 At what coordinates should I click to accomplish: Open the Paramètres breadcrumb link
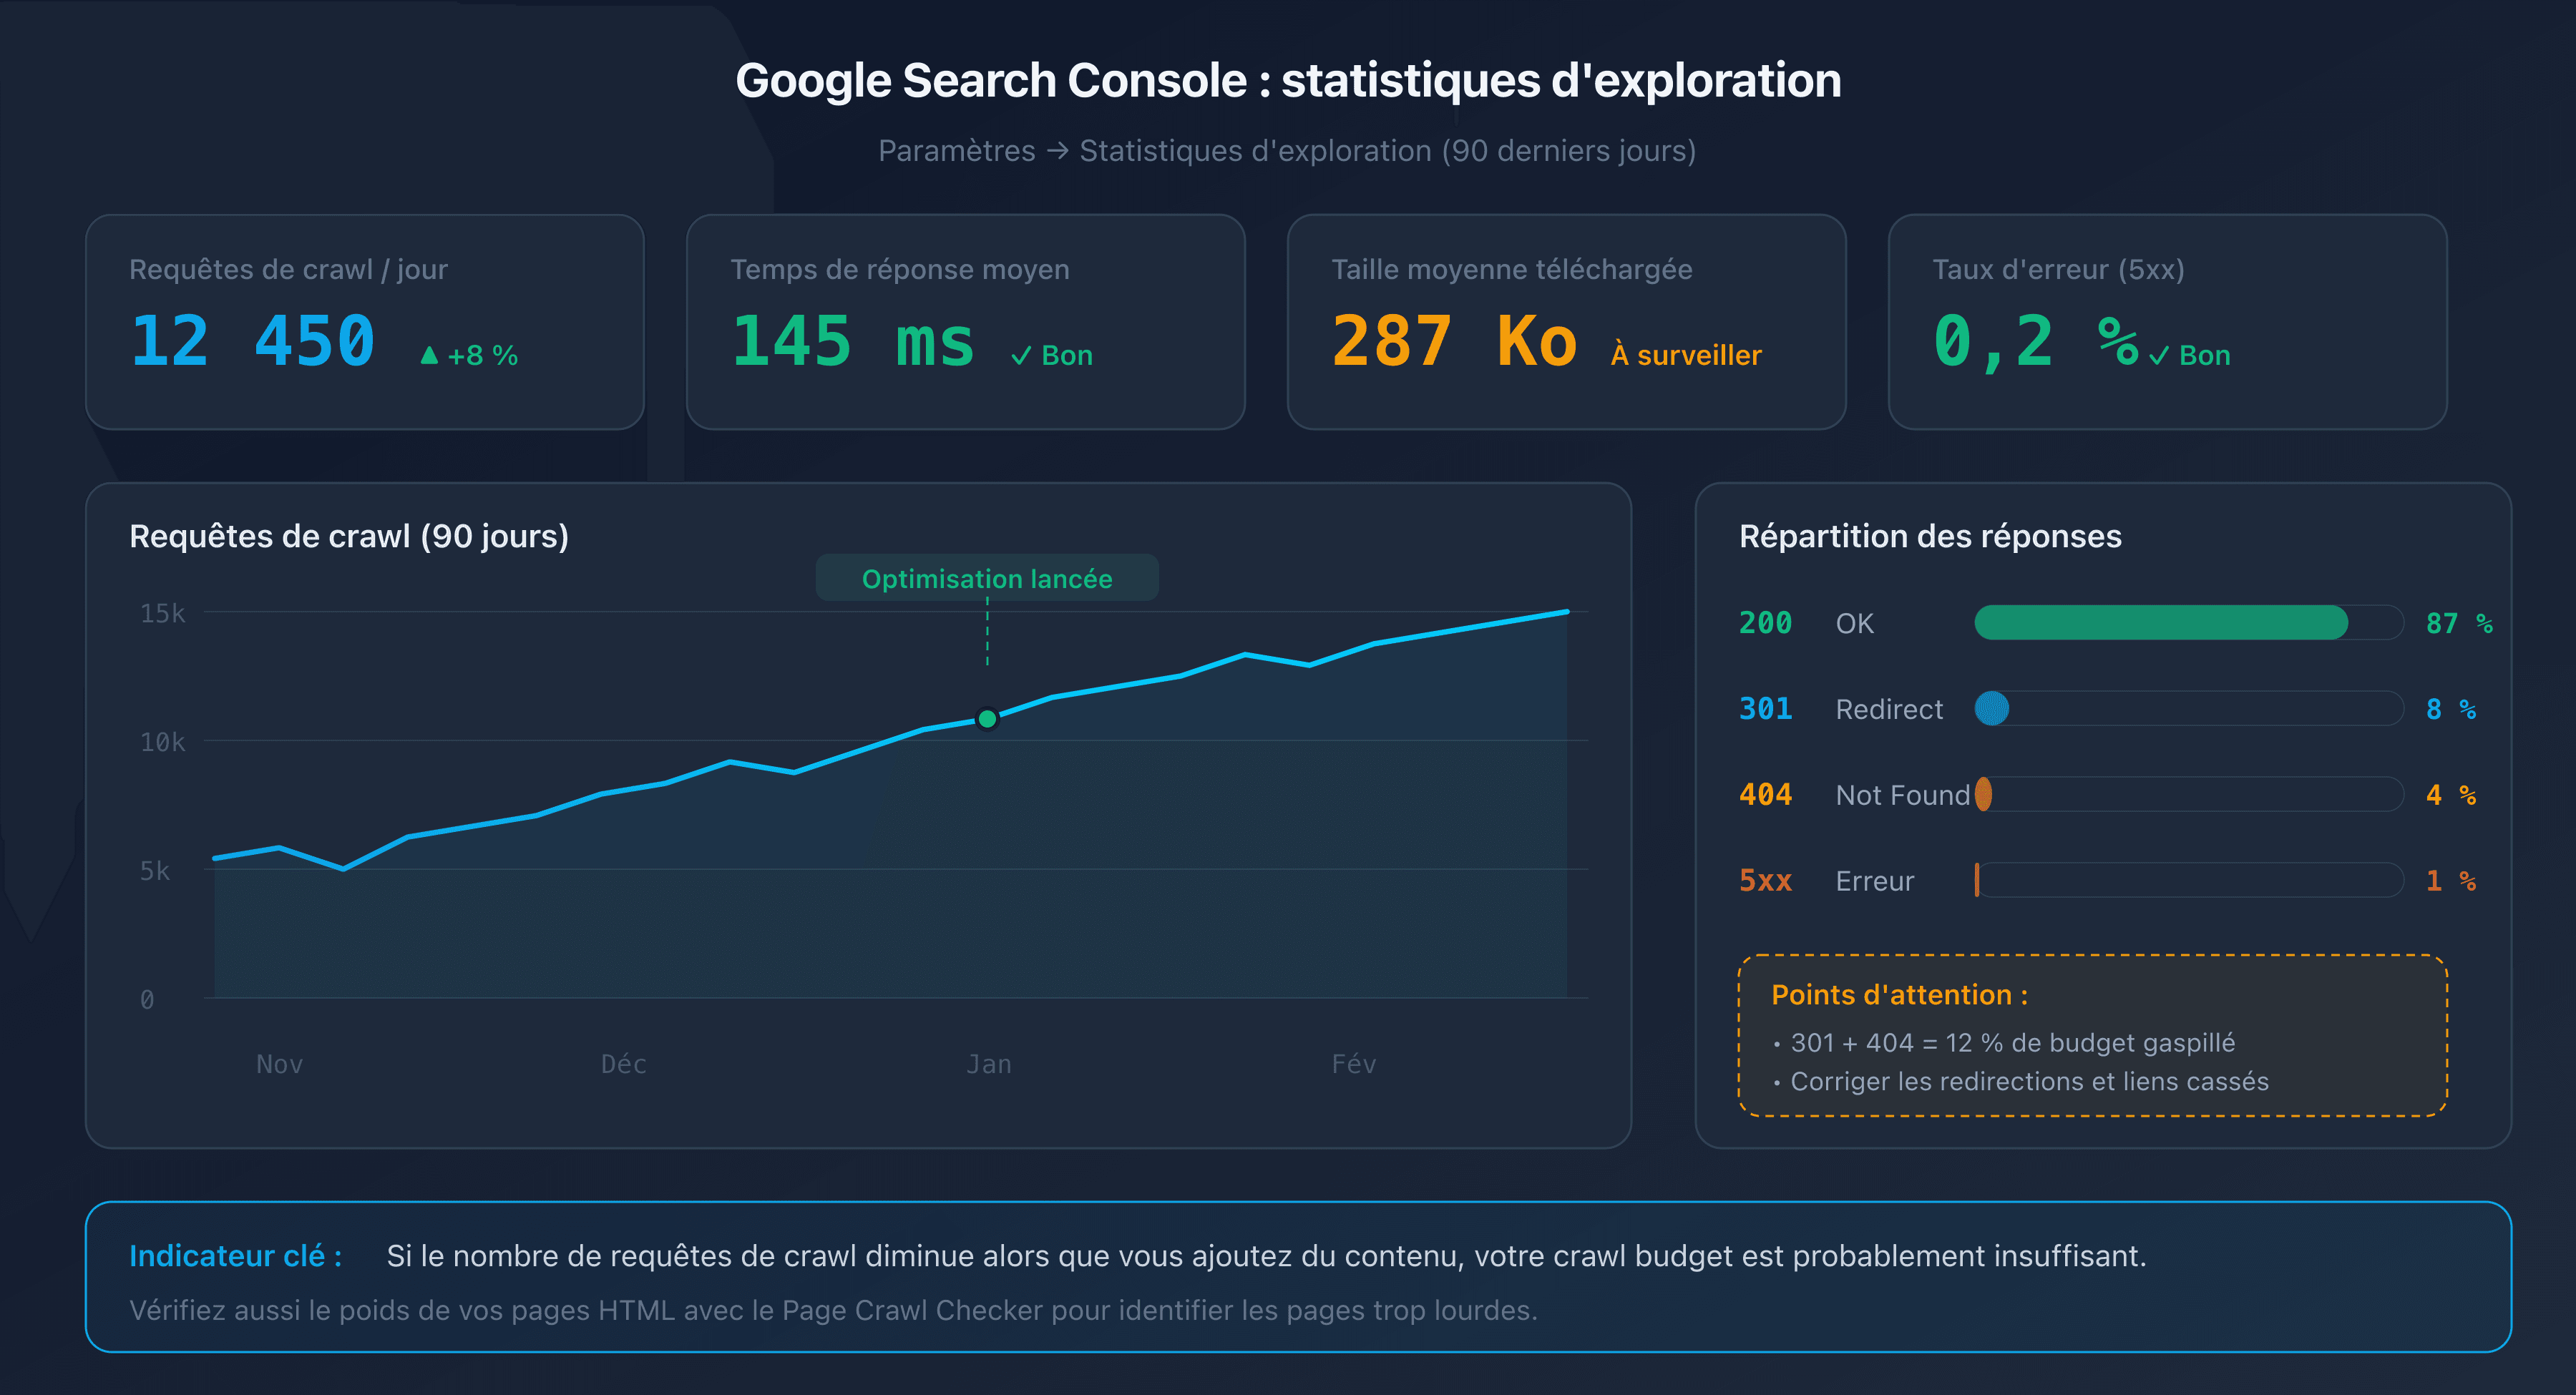click(956, 151)
